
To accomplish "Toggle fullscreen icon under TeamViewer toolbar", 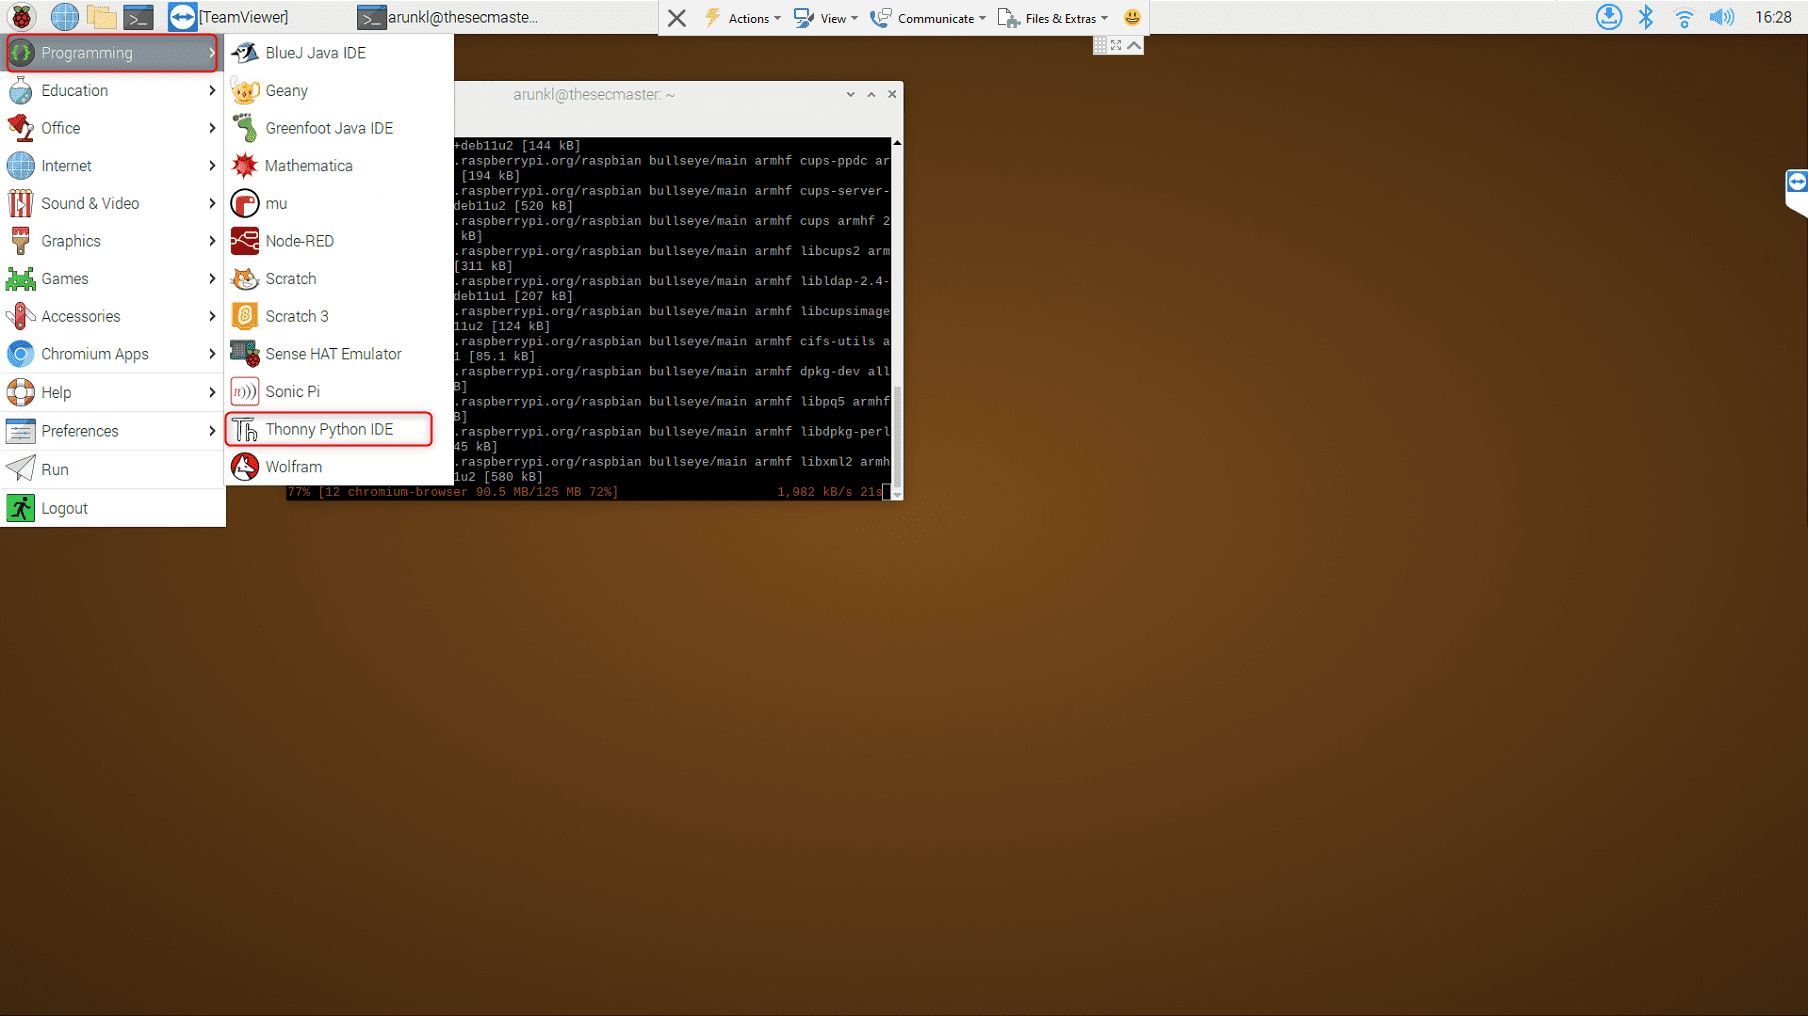I will pos(1116,45).
